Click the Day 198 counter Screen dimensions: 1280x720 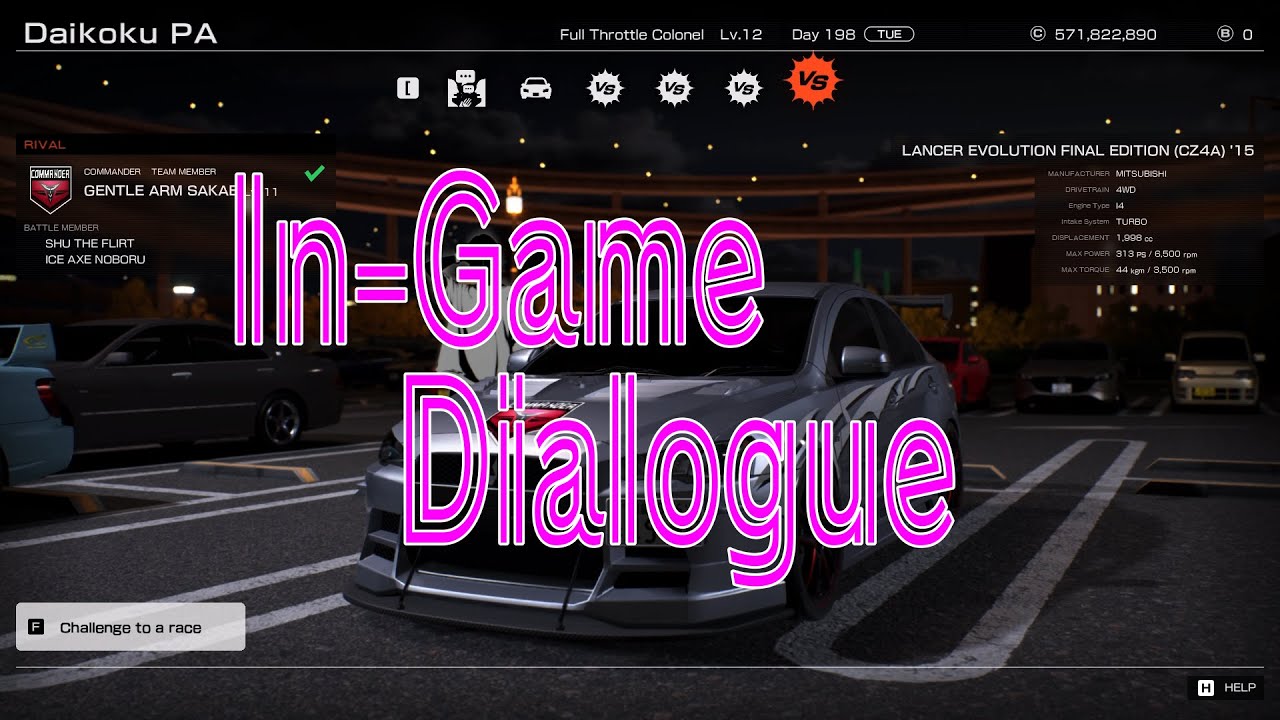coord(823,34)
